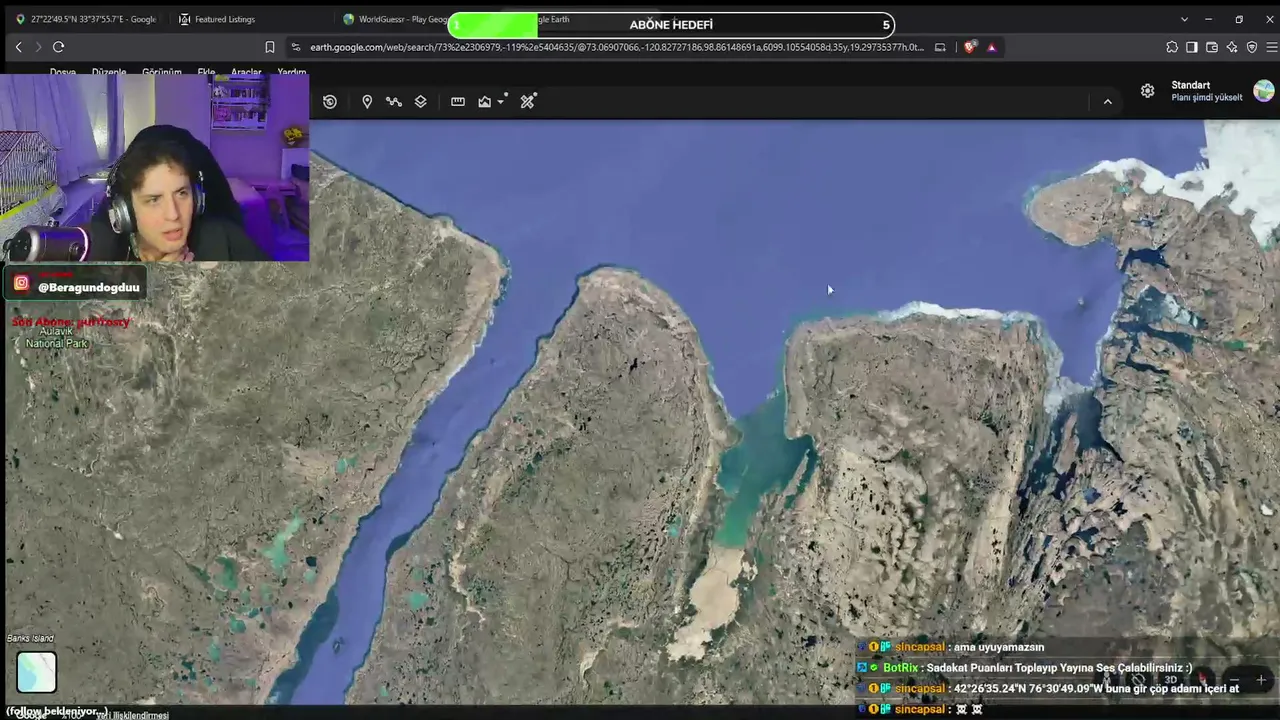Collapse the toolbar with the up chevron
Screen dimensions: 1280x720
(x=1107, y=101)
